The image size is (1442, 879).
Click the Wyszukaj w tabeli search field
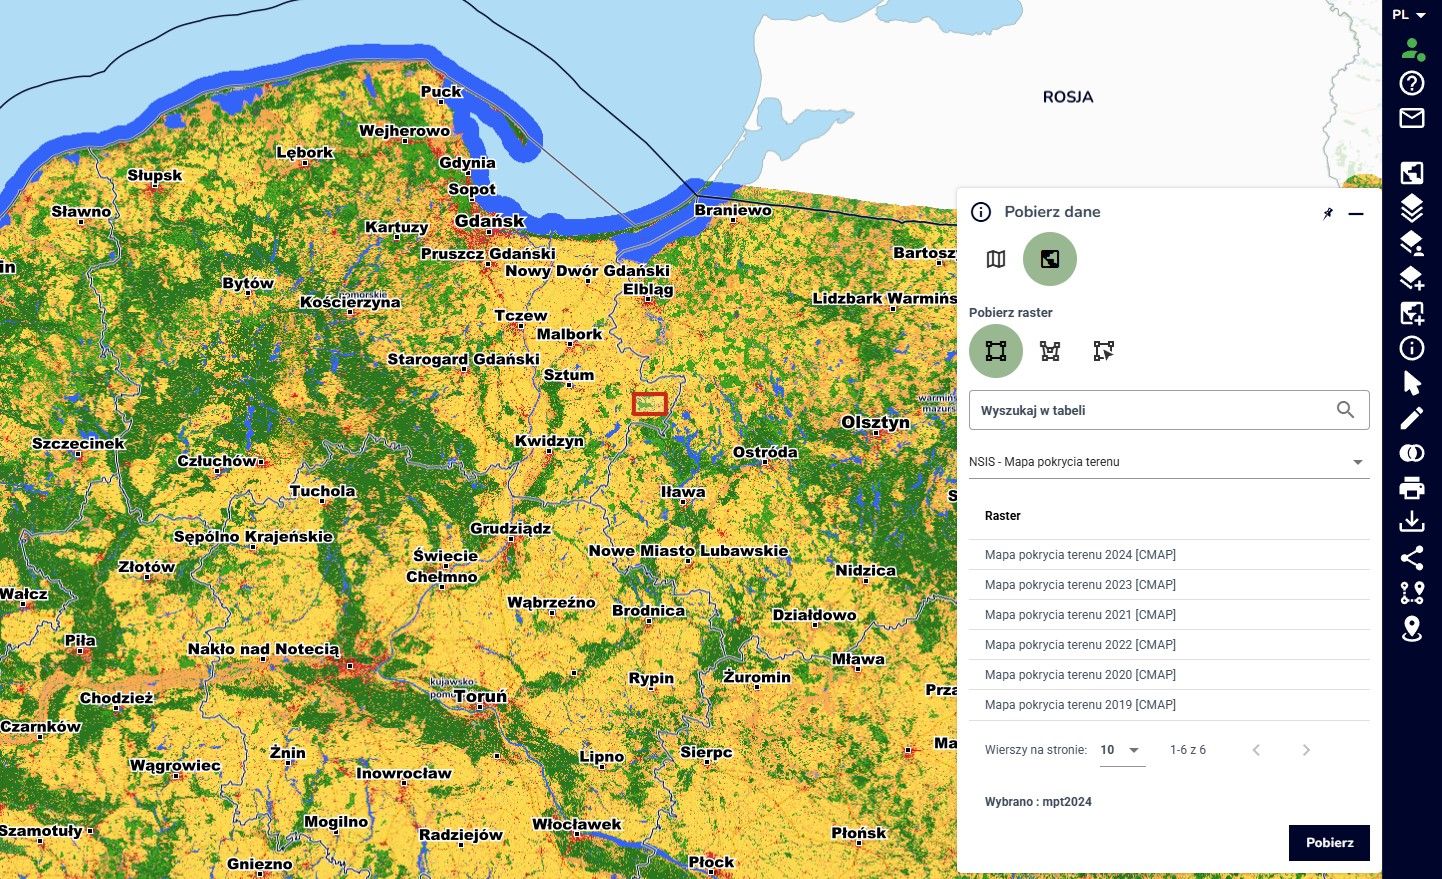(1150, 410)
